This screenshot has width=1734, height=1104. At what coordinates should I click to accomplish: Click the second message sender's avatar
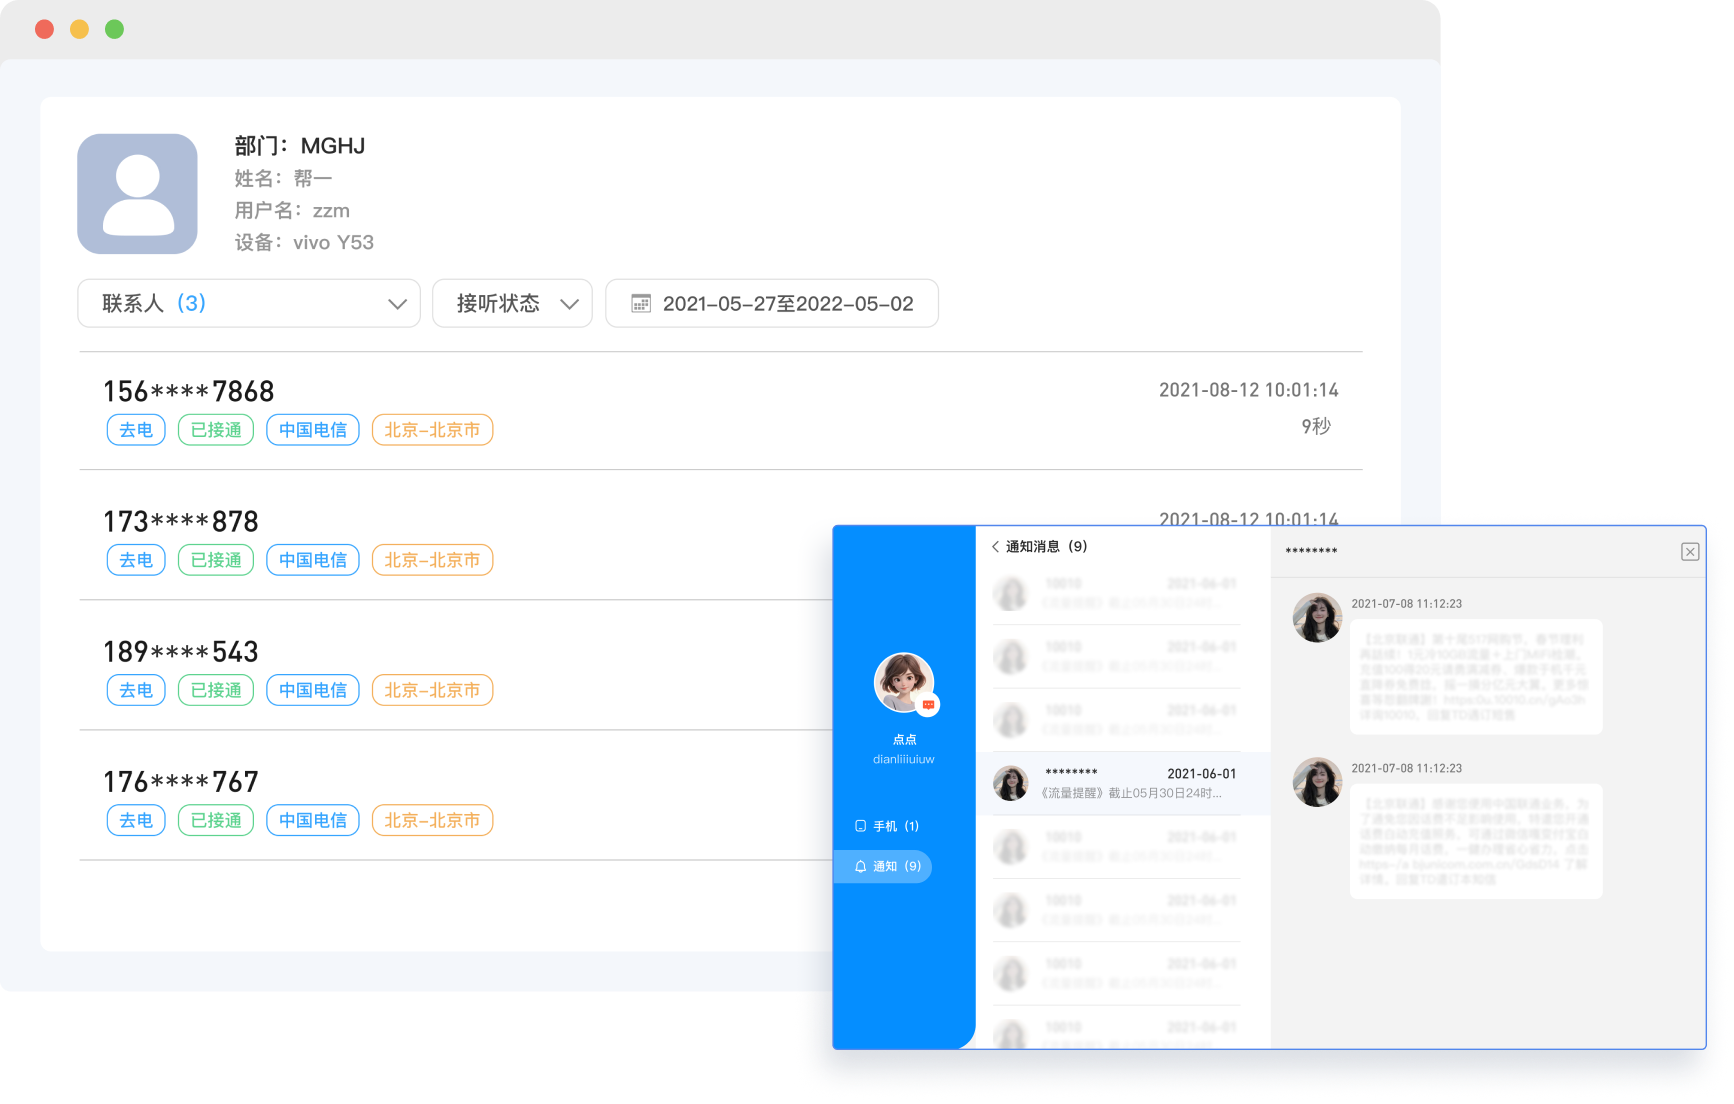1317,782
